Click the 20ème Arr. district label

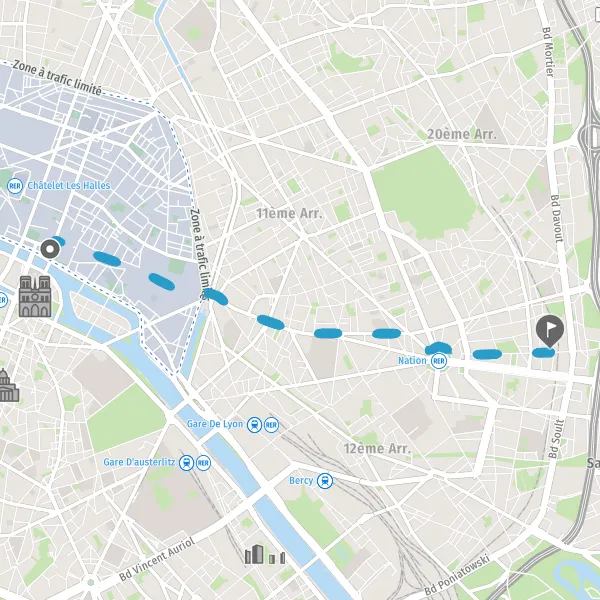(462, 134)
